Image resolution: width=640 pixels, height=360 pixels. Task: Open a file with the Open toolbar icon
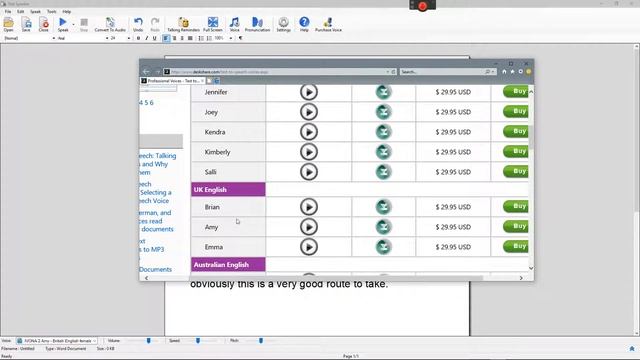(x=9, y=24)
